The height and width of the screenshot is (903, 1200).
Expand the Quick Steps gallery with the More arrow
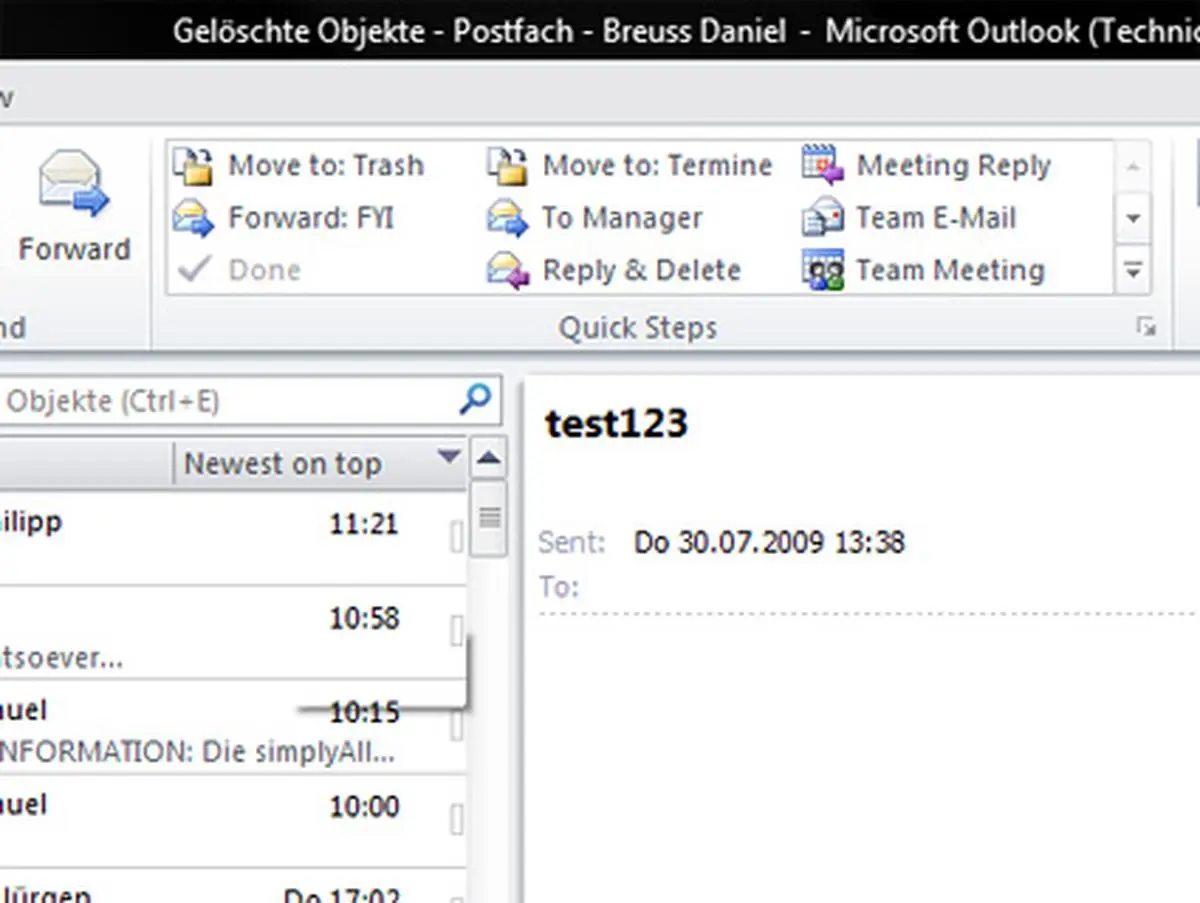(1132, 270)
